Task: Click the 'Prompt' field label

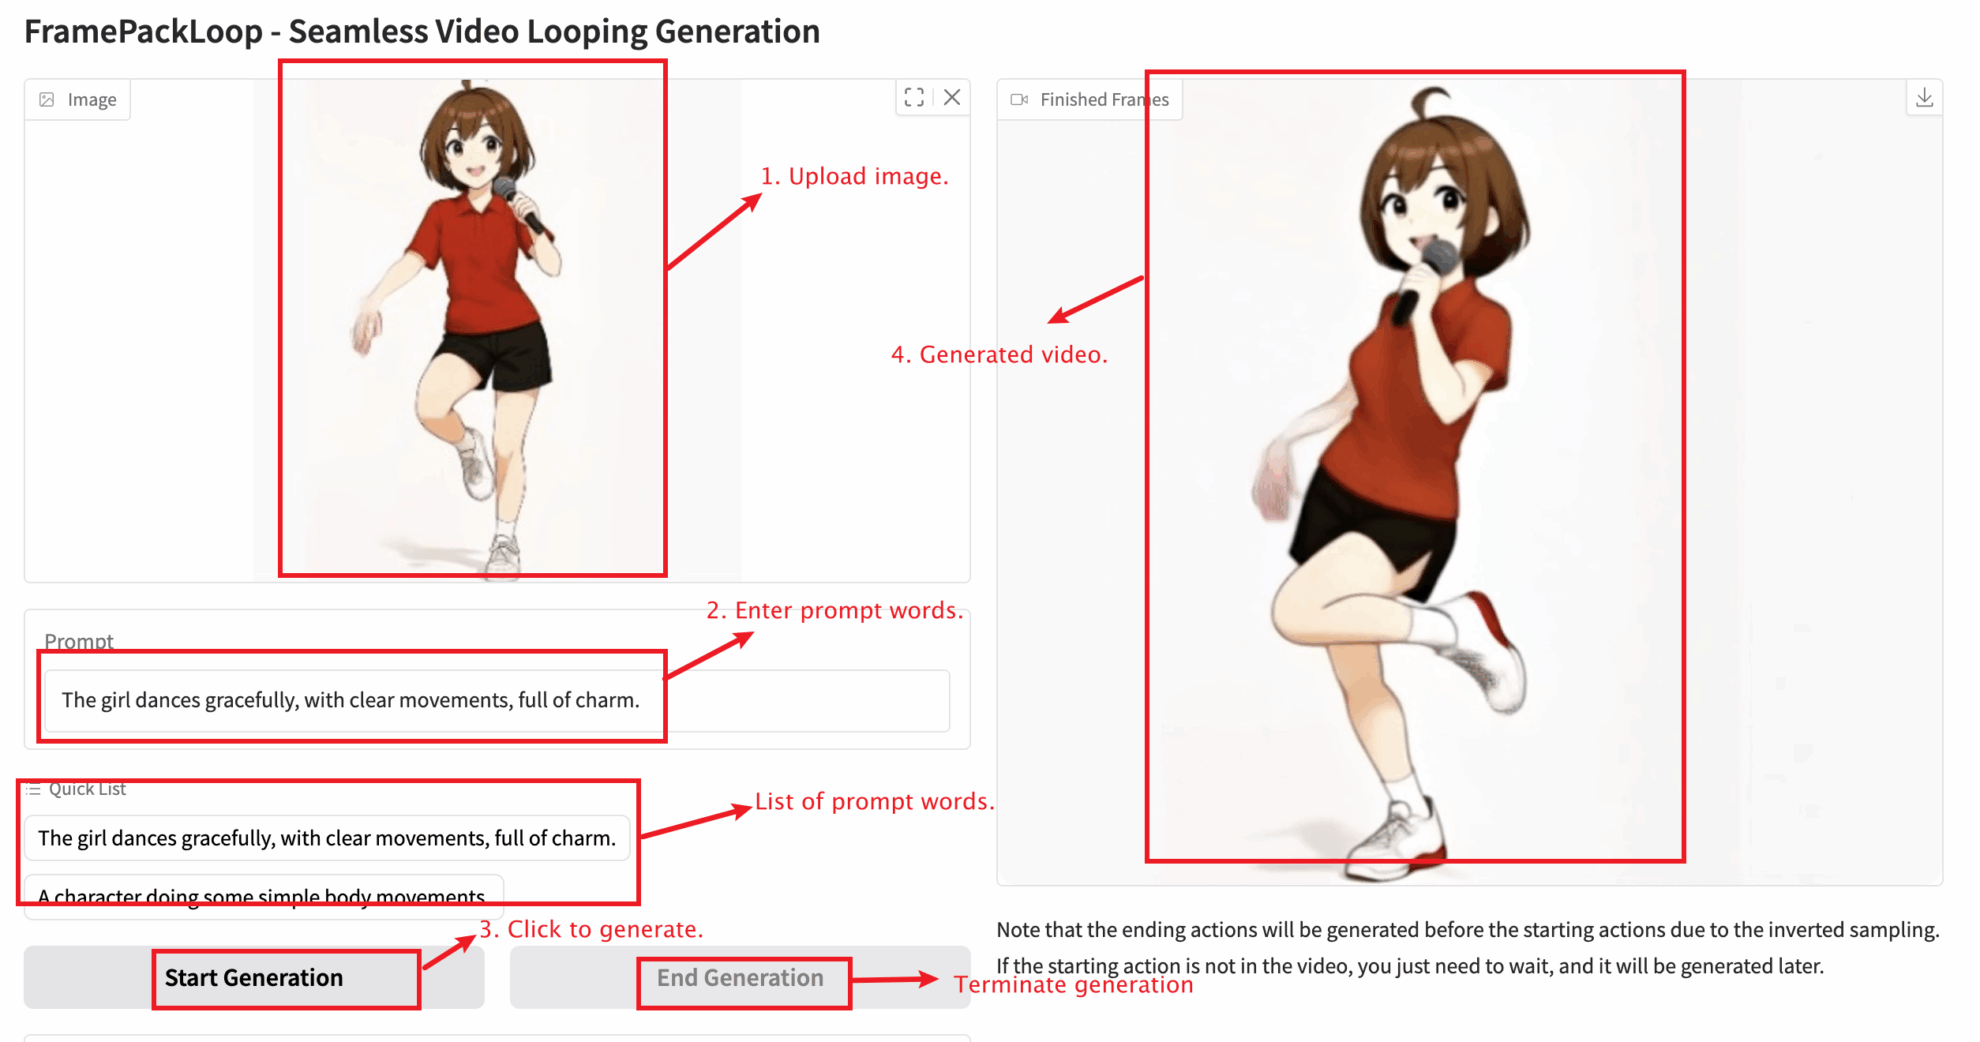Action: pos(78,641)
